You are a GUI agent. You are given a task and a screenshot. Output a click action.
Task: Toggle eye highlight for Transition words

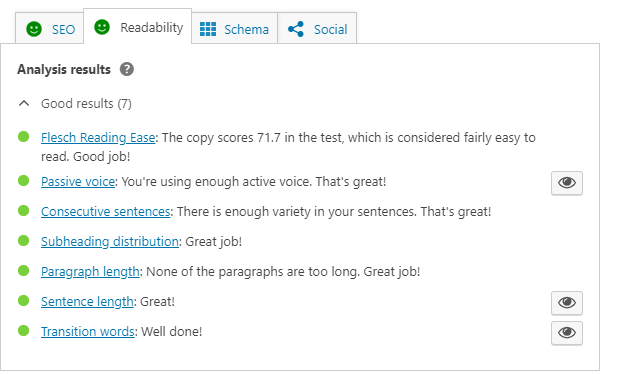tap(567, 333)
